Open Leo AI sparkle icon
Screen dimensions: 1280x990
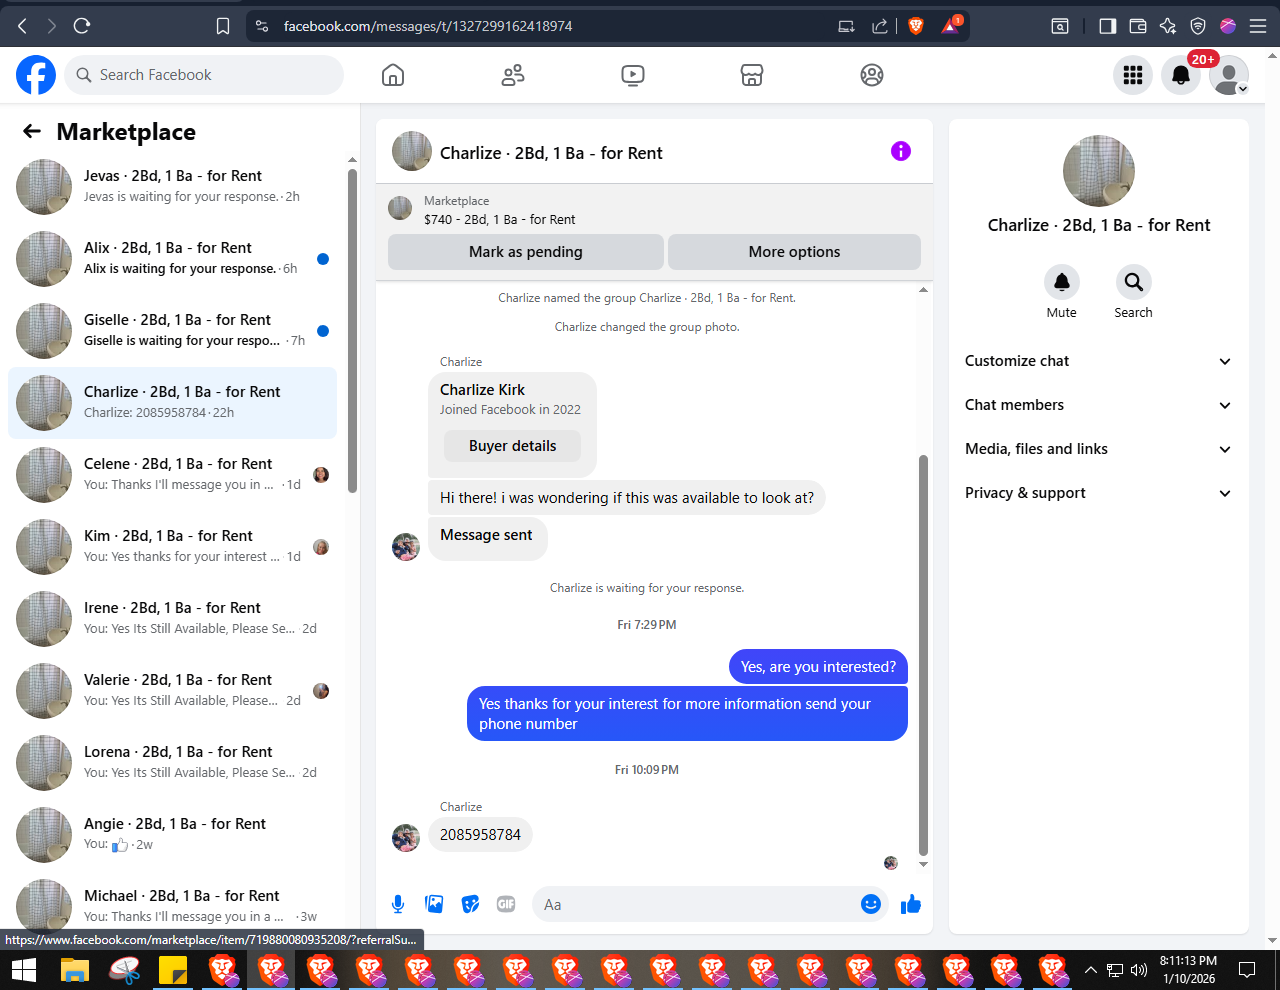coord(1167,26)
